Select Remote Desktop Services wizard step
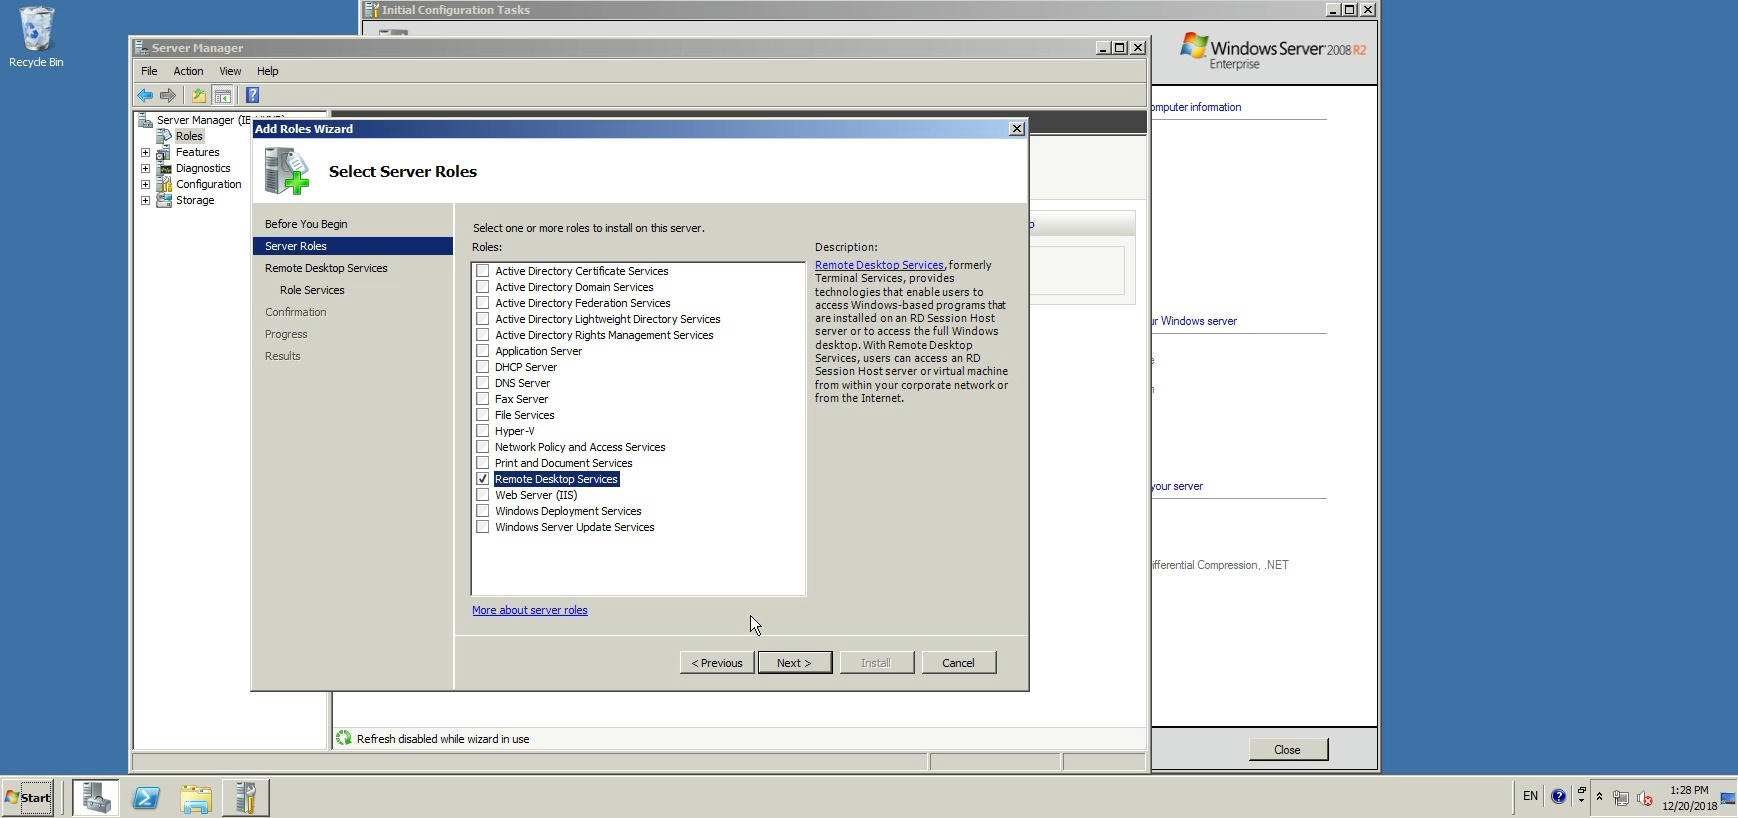 coord(326,268)
